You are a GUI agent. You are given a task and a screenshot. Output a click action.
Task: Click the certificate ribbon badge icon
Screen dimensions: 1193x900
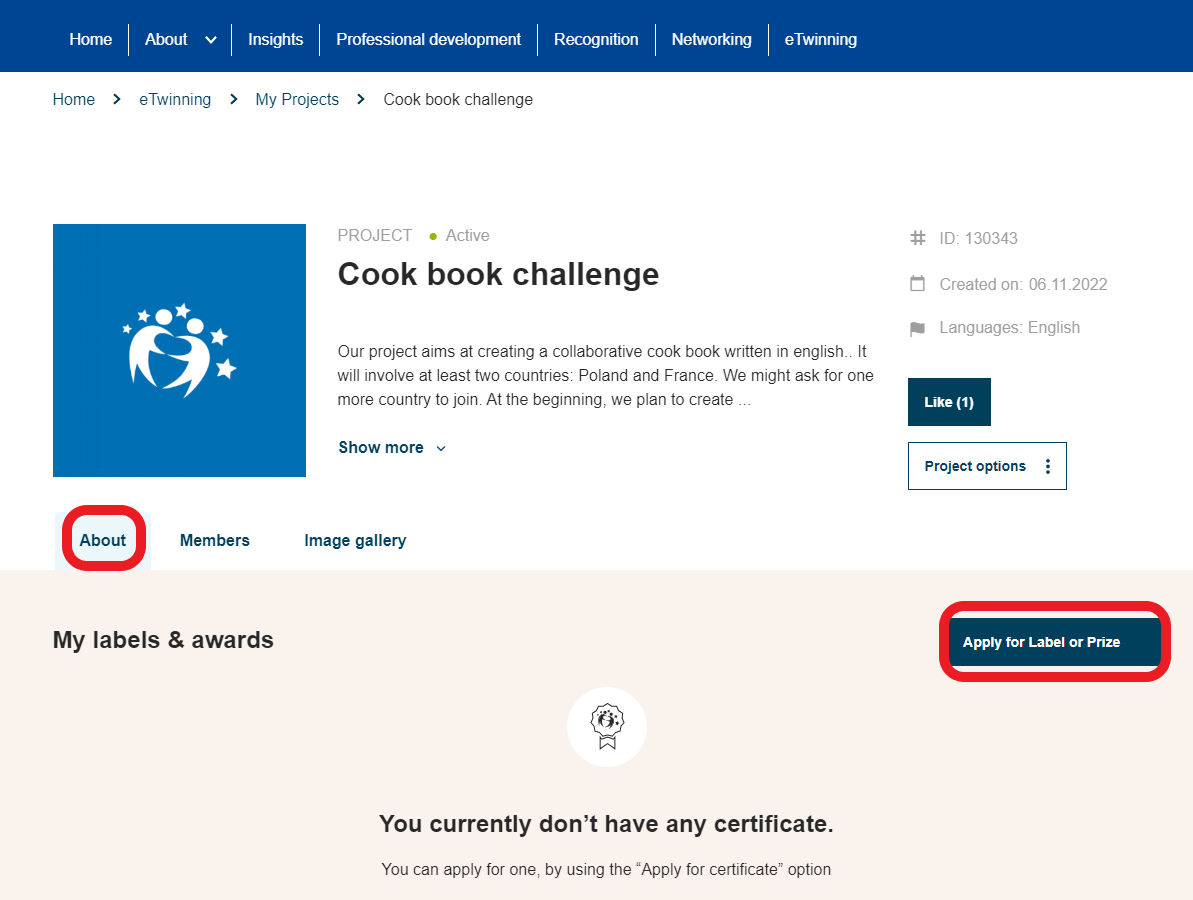pyautogui.click(x=607, y=727)
